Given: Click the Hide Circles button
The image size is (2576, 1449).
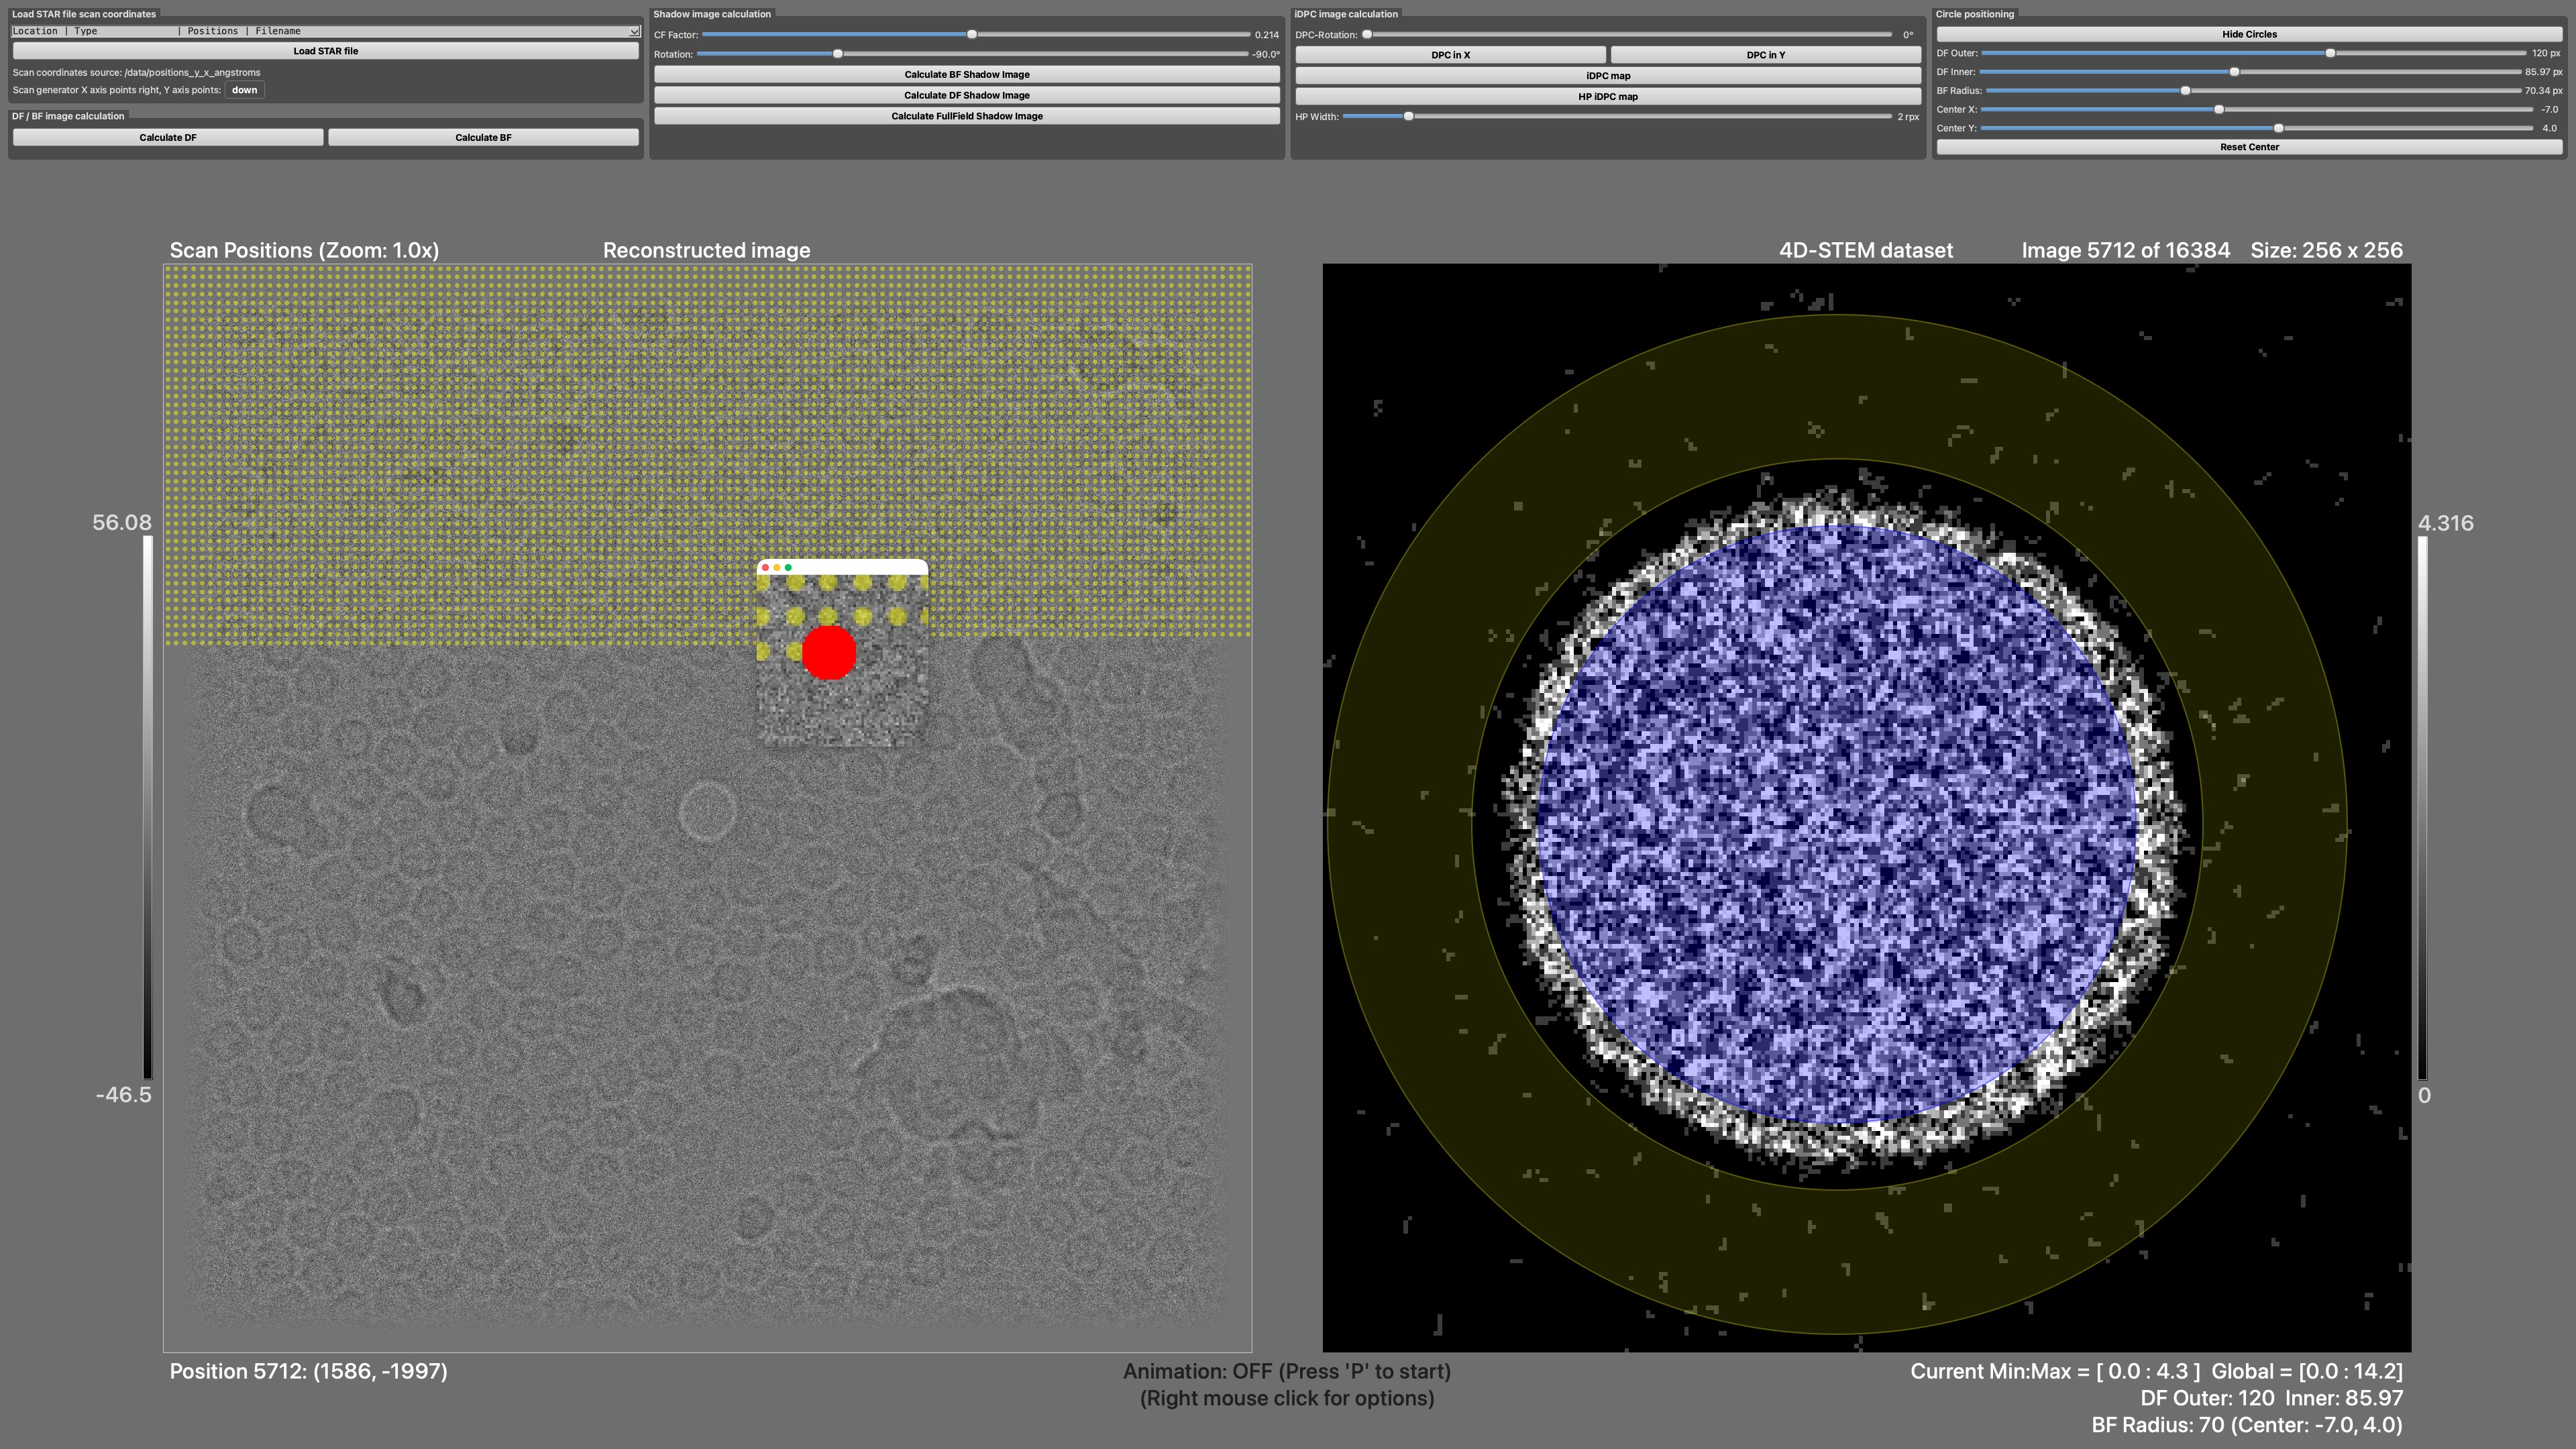Looking at the screenshot, I should point(2249,34).
